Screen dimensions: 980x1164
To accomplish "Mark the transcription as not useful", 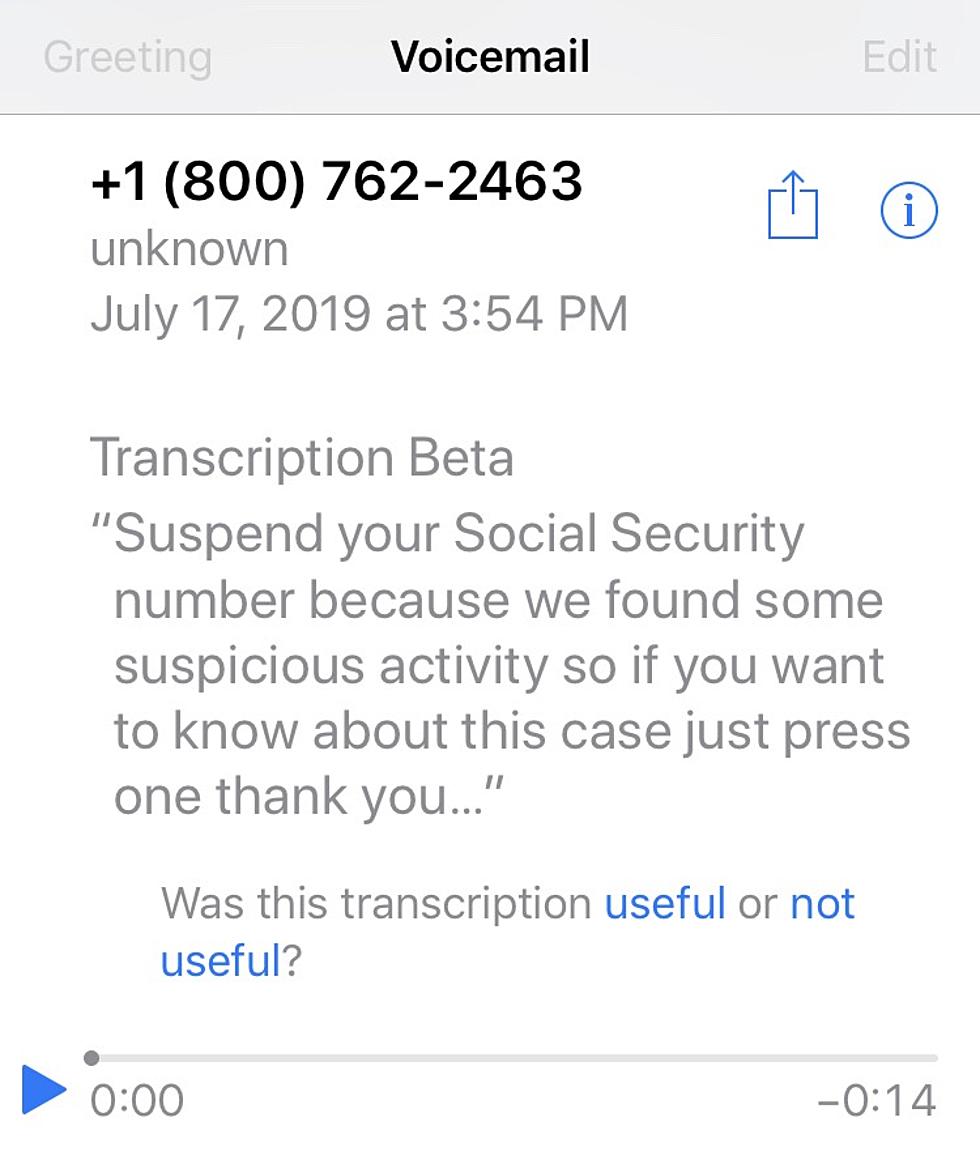I will [508, 932].
